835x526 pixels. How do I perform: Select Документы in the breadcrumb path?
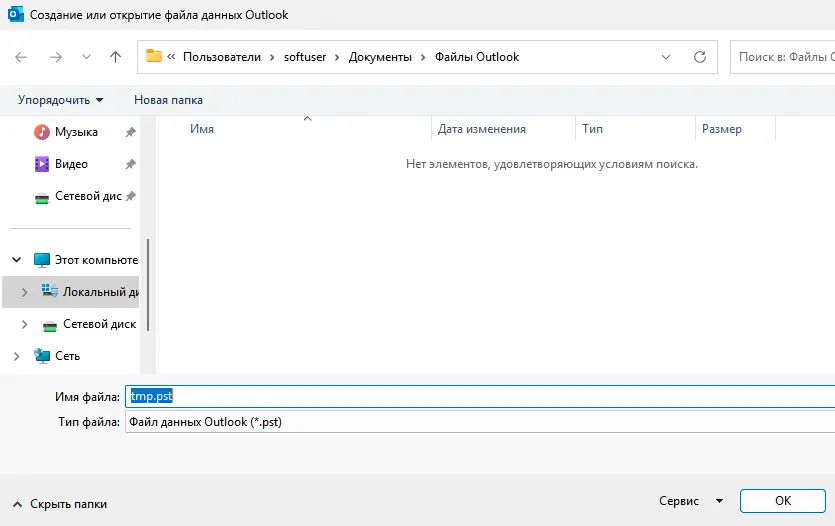pyautogui.click(x=380, y=57)
